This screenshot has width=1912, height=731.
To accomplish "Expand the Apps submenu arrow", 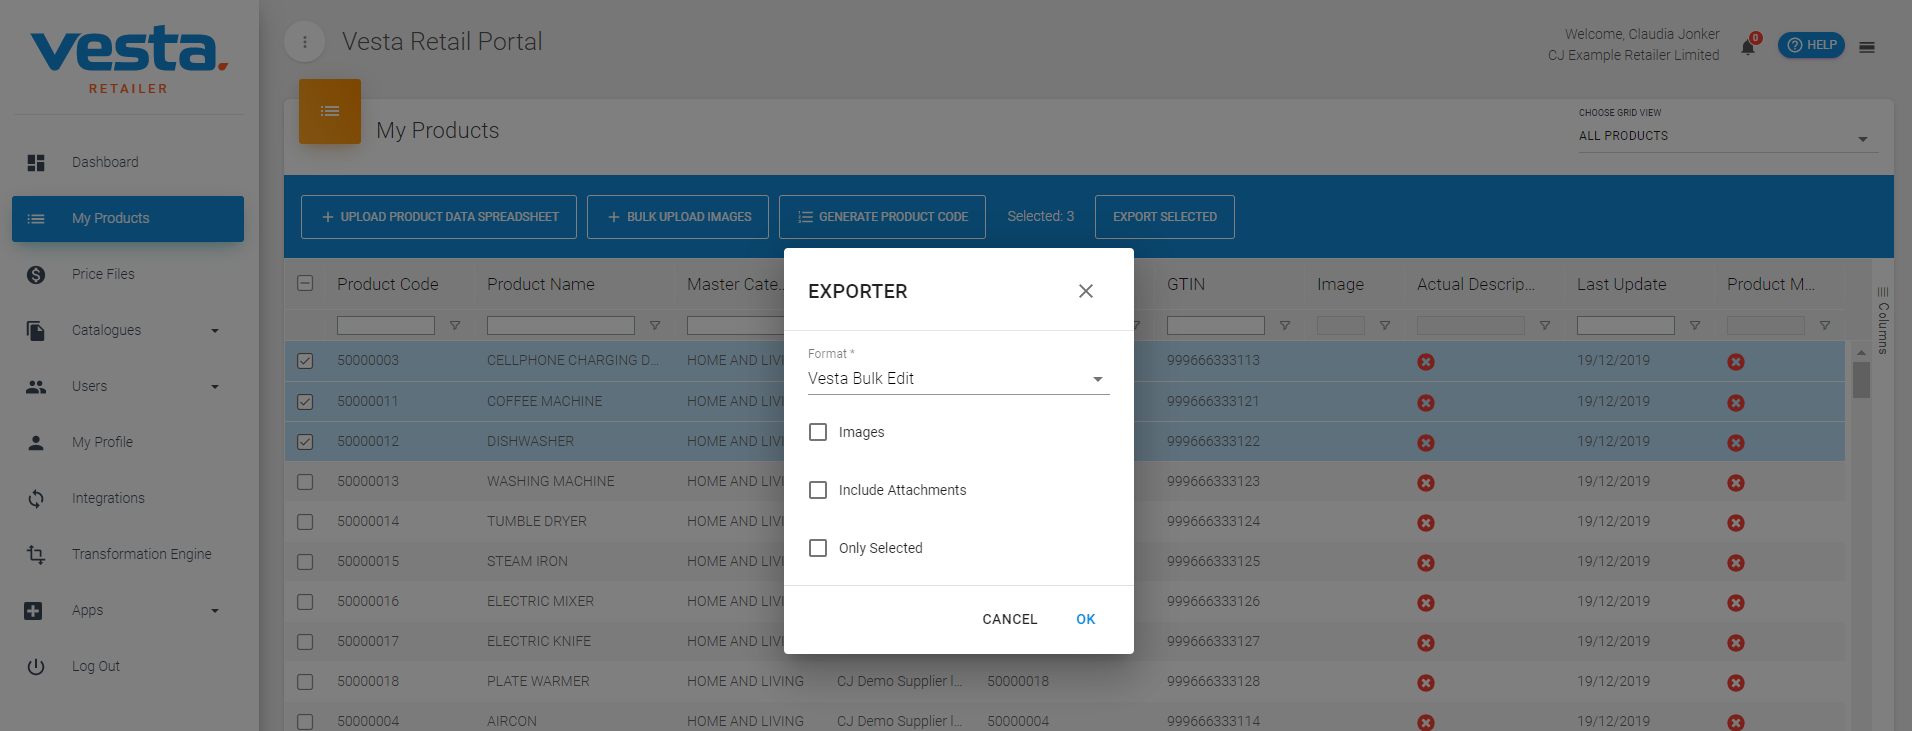I will coord(215,611).
